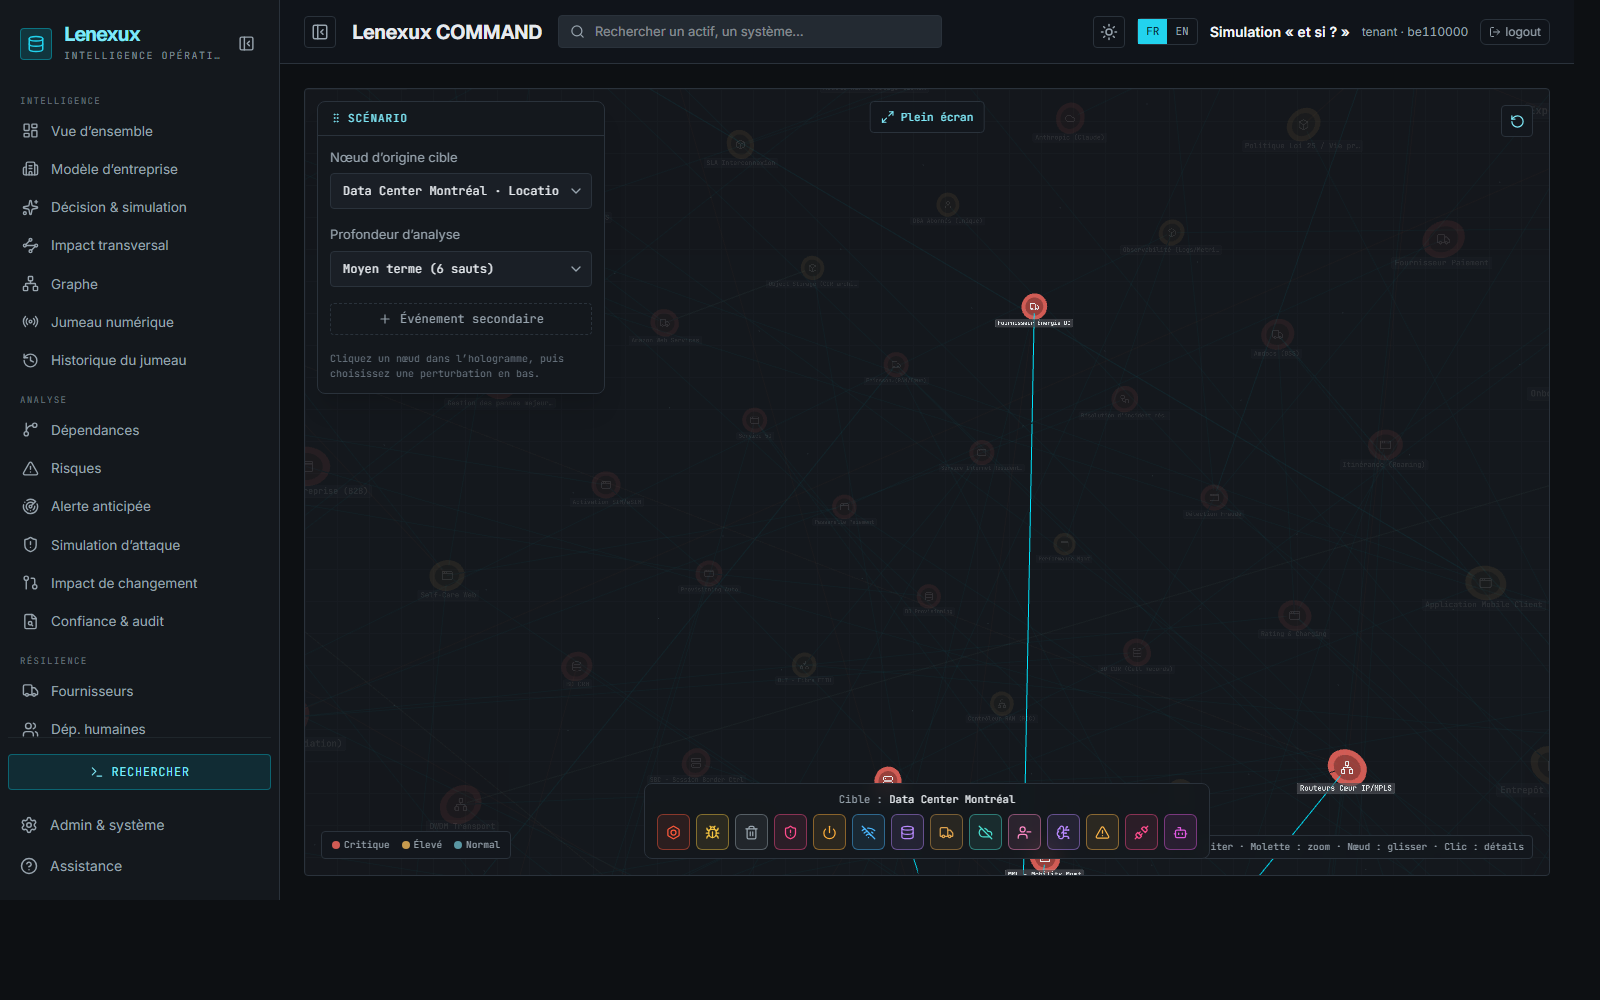Add an Événement secondaire

point(461,319)
